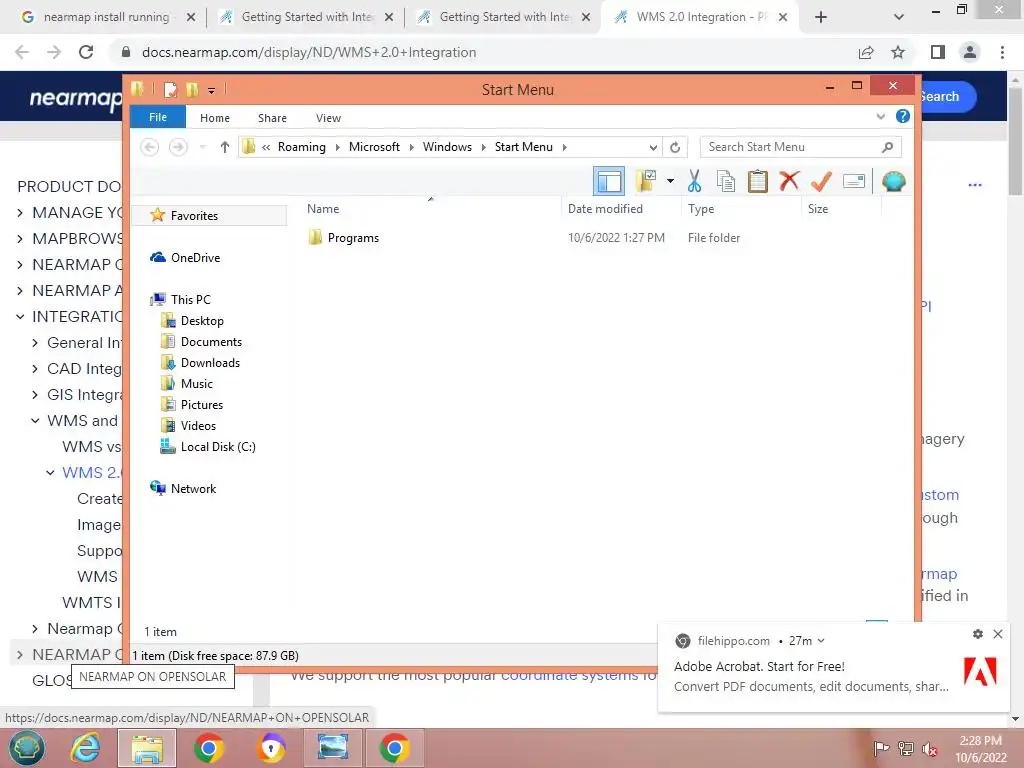The width and height of the screenshot is (1024, 768).
Task: Switch to nearmap install running Chrome tab
Action: point(104,17)
